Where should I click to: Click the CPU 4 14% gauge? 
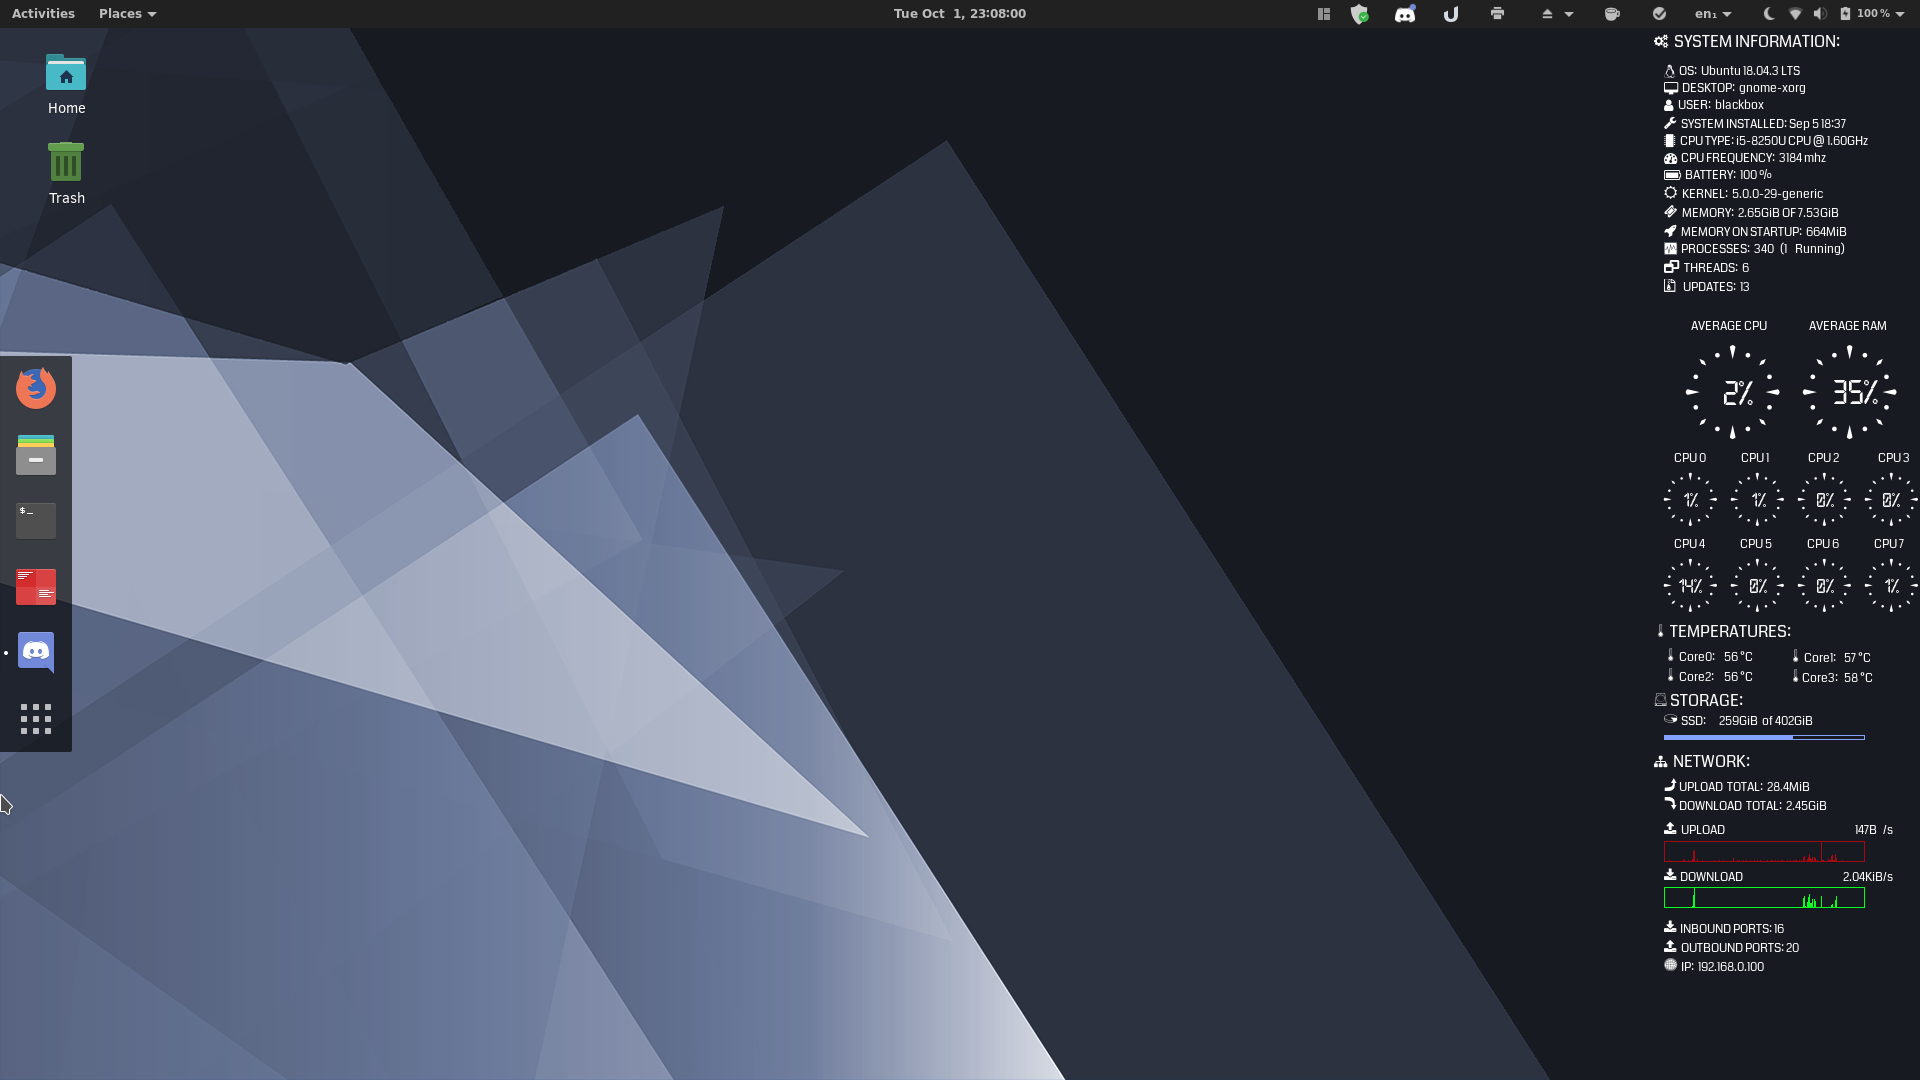(1690, 586)
